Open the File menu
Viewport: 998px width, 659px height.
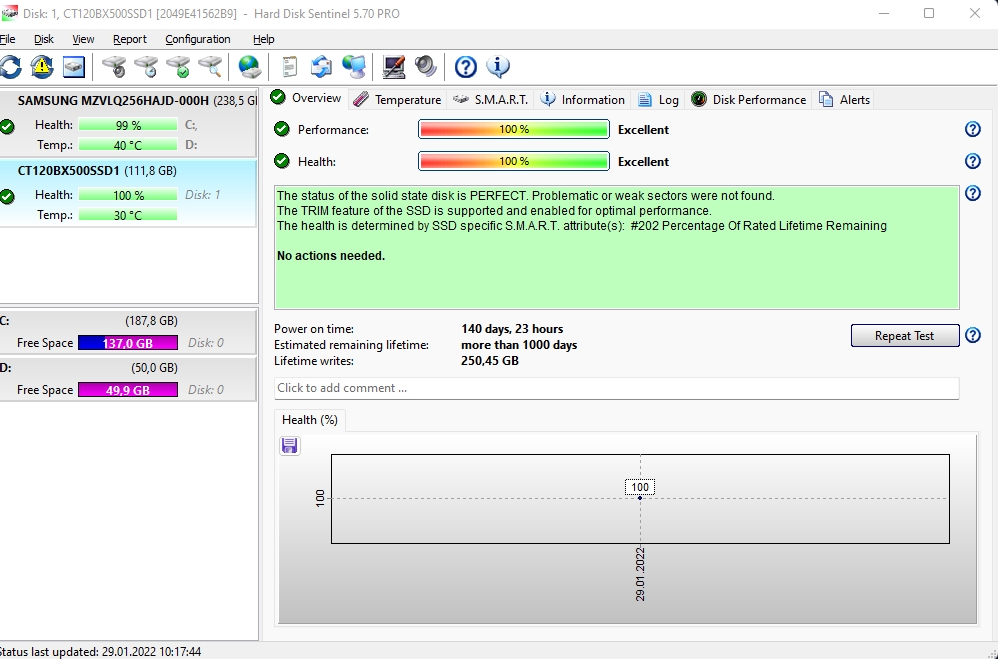click(x=7, y=39)
